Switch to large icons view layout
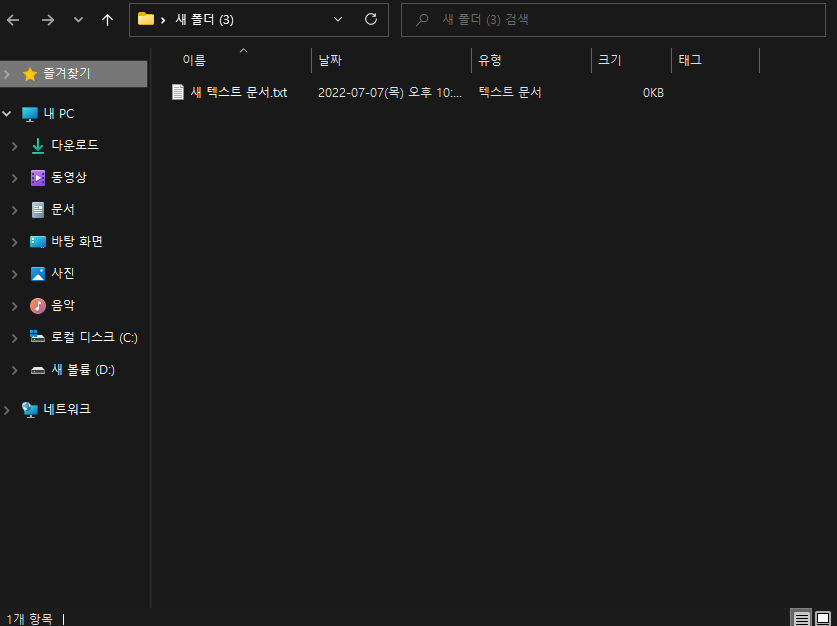Viewport: 837px width, 626px height. [x=824, y=618]
